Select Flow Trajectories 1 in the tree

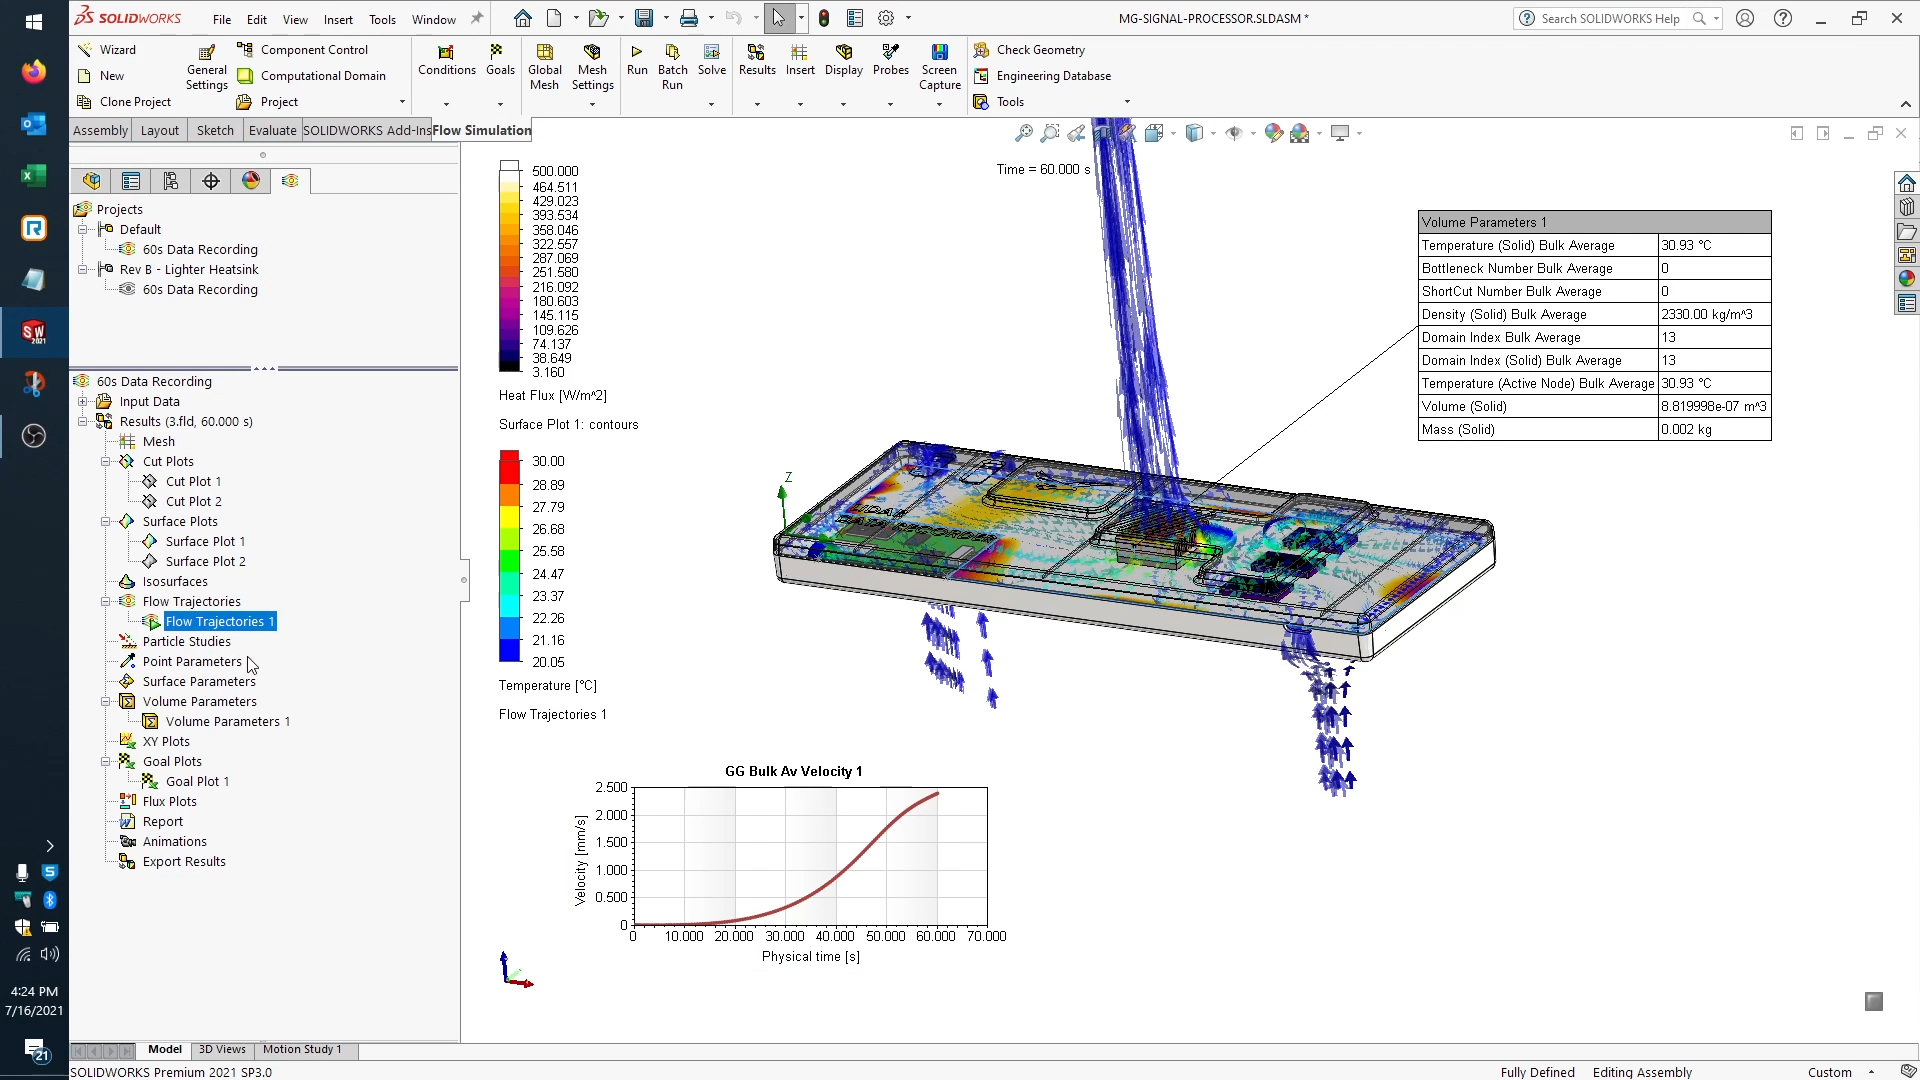[x=219, y=621]
